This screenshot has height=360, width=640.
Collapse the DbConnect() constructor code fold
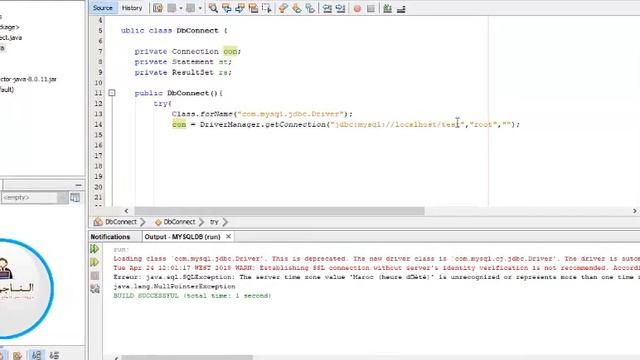111,93
